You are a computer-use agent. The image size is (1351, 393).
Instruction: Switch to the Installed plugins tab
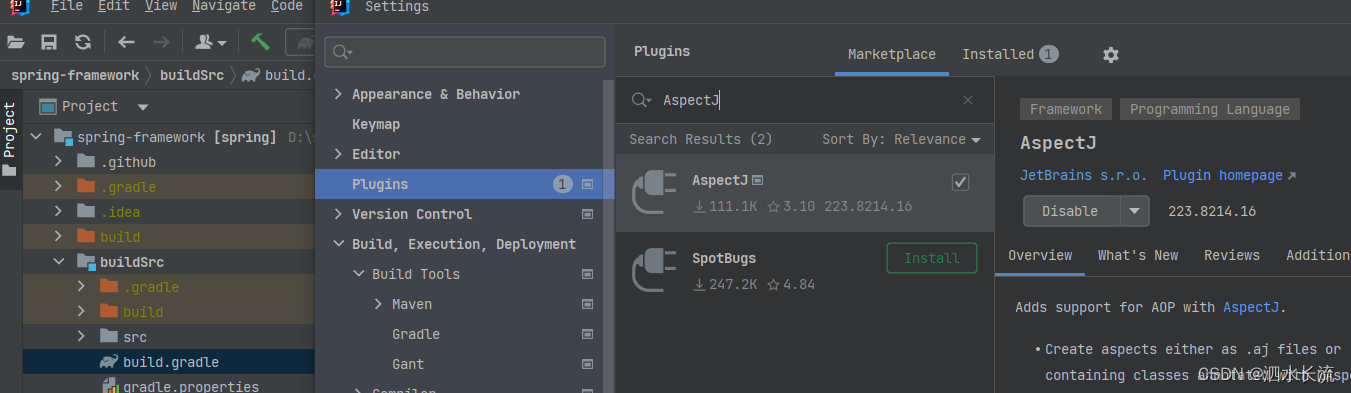[x=1010, y=54]
